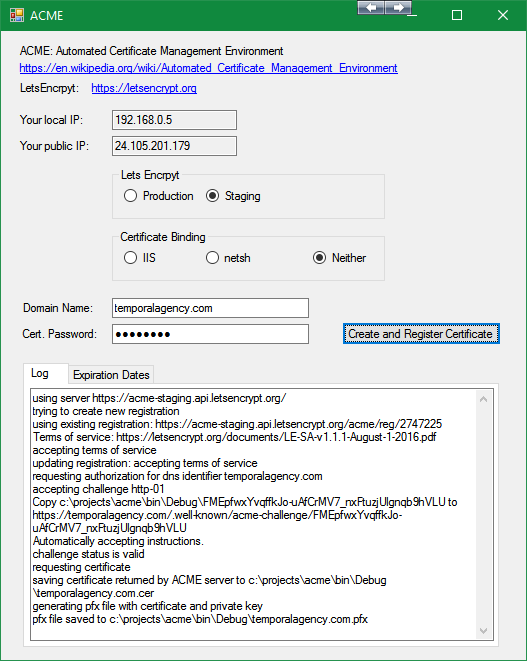Click the log scrollbar down arrow
Screen dimensions: 527x661
tap(484, 631)
